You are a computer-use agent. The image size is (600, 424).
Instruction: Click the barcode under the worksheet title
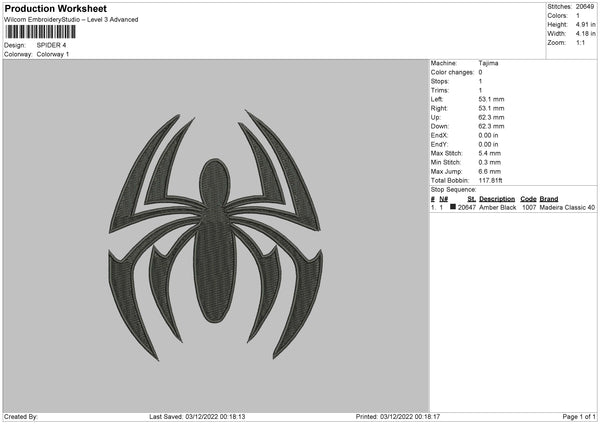point(41,32)
